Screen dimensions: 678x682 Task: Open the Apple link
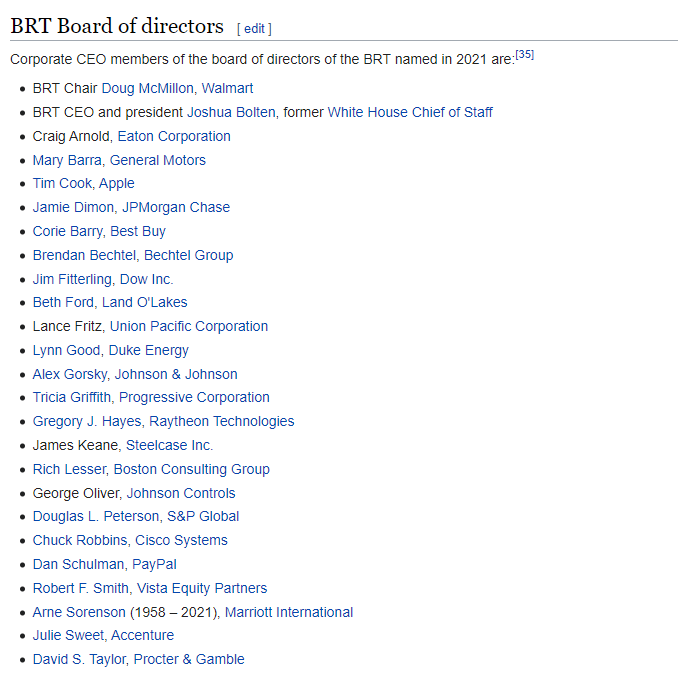(117, 183)
